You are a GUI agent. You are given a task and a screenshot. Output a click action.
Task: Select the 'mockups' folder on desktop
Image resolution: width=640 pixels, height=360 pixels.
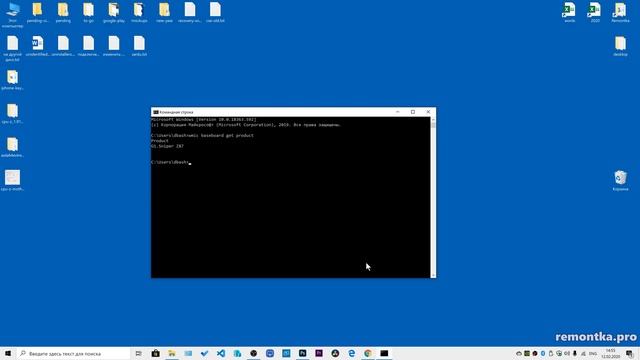[x=139, y=12]
